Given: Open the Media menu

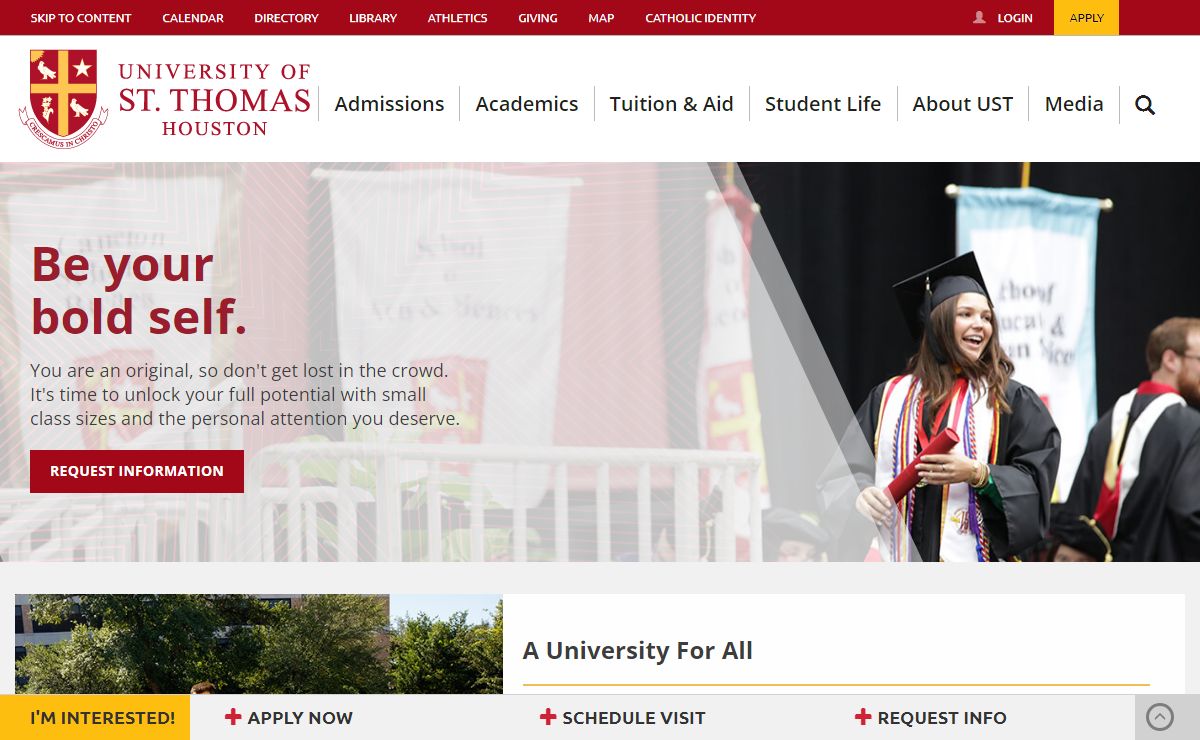Looking at the screenshot, I should click(x=1074, y=104).
